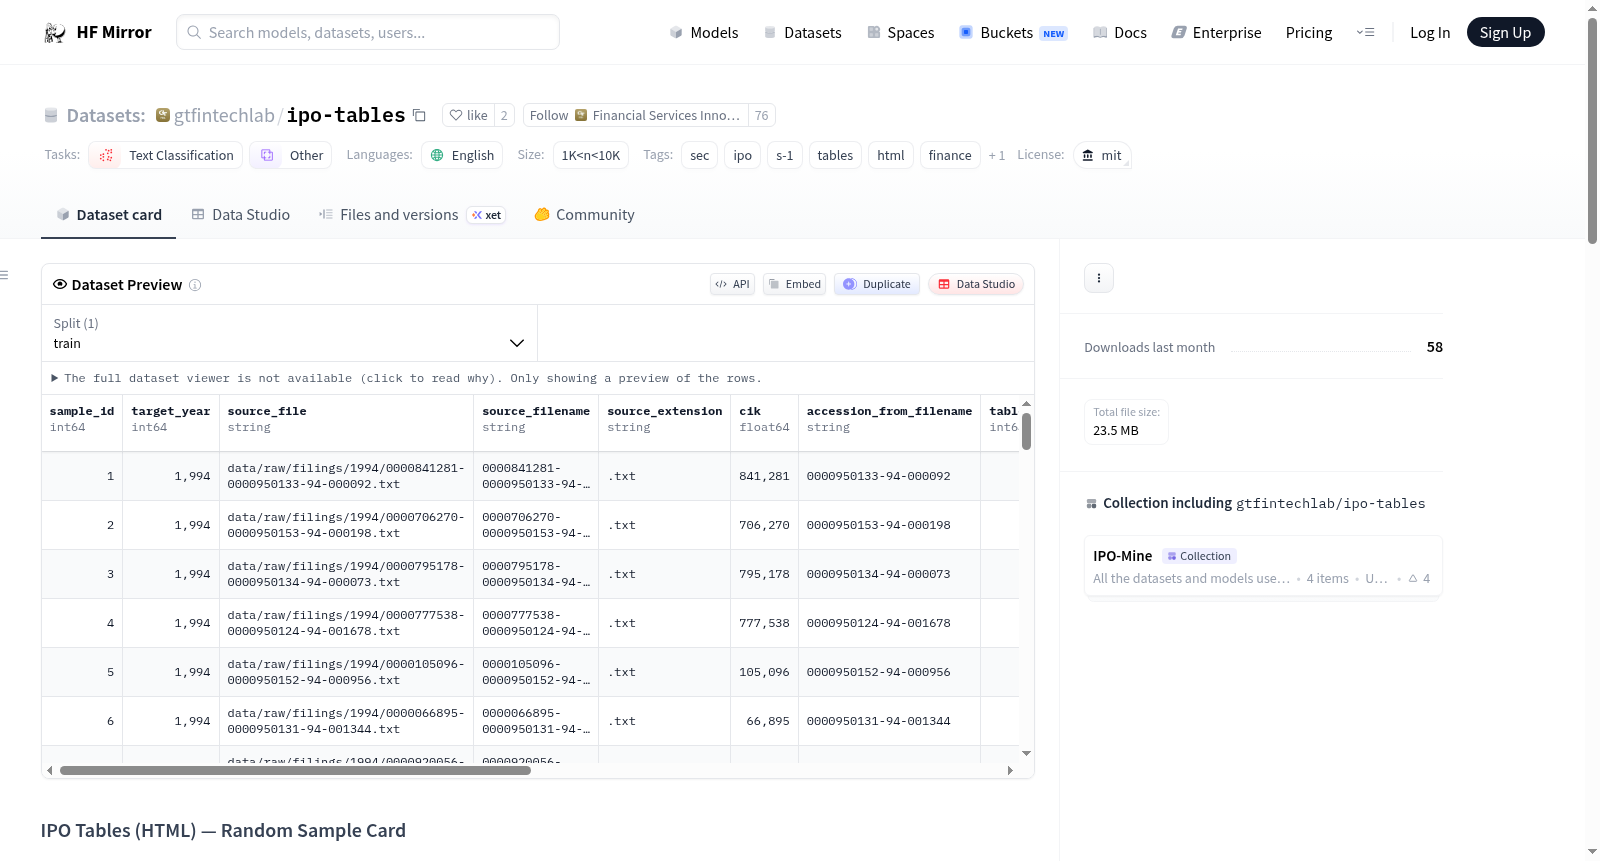This screenshot has width=1600, height=861.
Task: Focus the search models, datasets, users field
Action: coord(368,32)
